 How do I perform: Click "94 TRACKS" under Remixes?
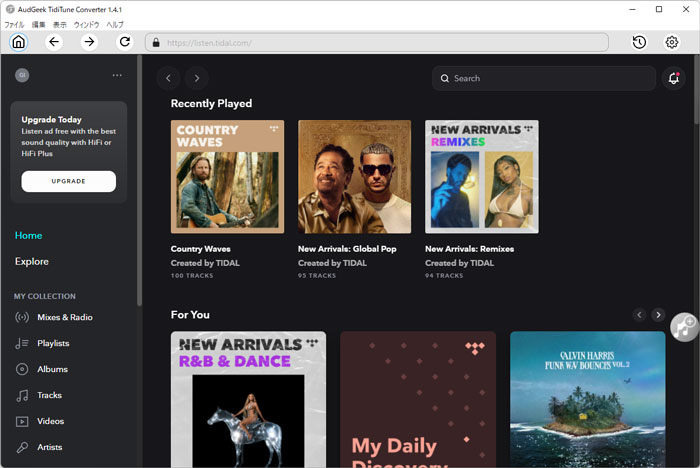444,276
